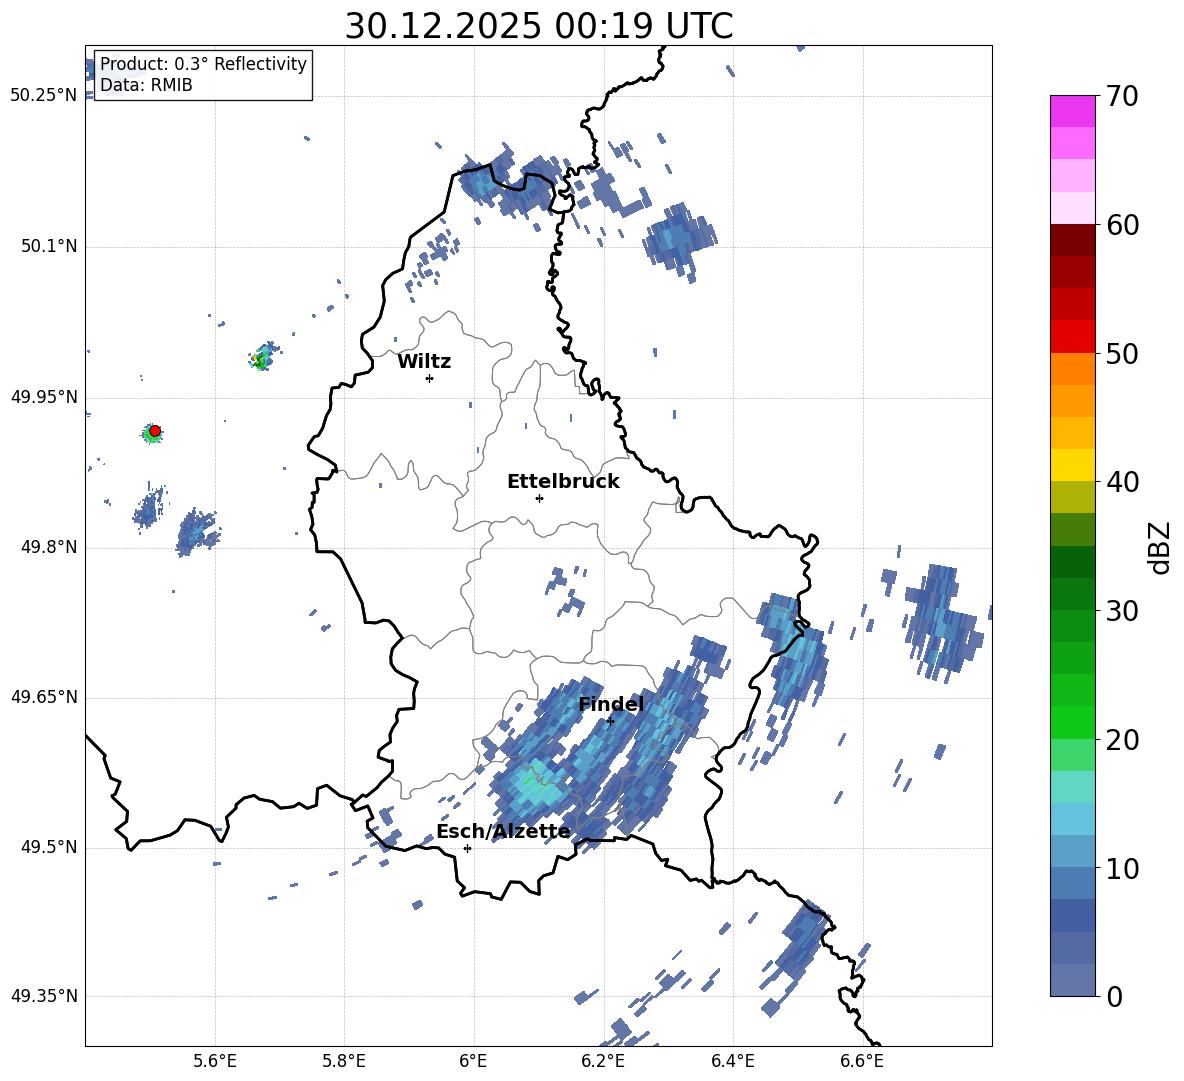1184x1081 pixels.
Task: Pick the bright red colorbar segment
Action: click(x=1073, y=336)
